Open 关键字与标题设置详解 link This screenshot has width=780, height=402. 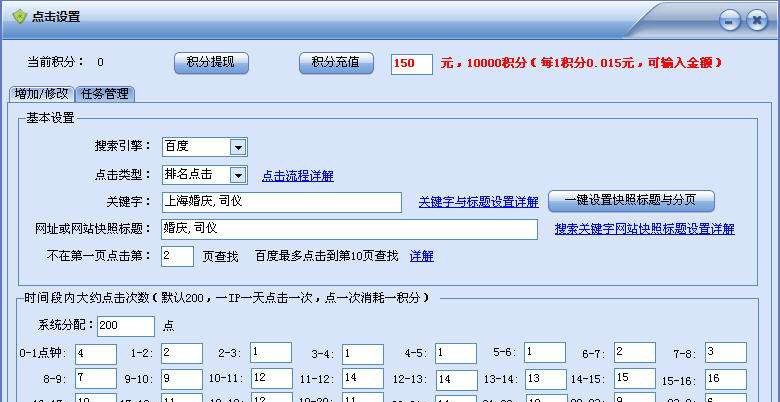479,202
